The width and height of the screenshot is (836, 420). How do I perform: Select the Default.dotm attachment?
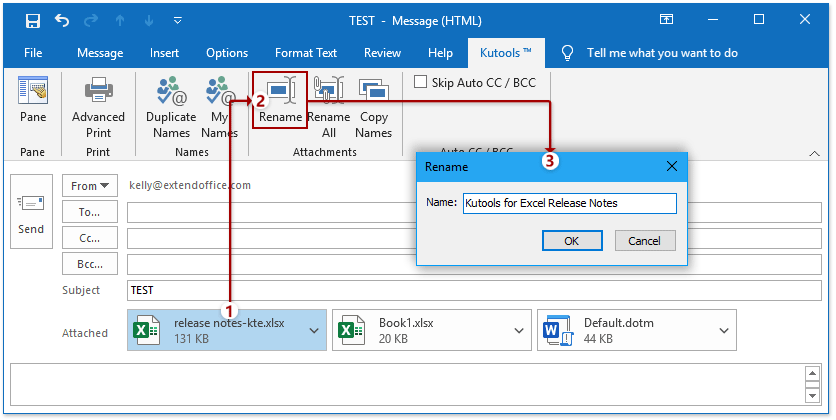pyautogui.click(x=637, y=330)
